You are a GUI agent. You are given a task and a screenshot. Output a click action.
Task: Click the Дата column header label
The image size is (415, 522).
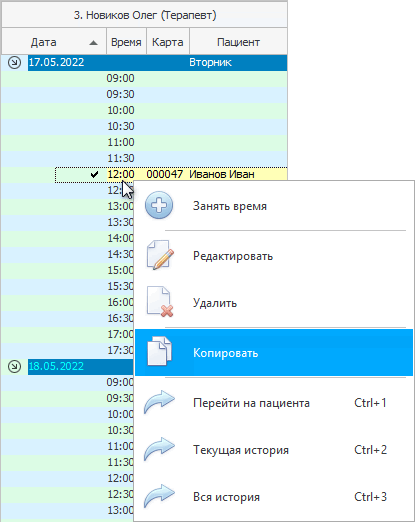[x=43, y=42]
